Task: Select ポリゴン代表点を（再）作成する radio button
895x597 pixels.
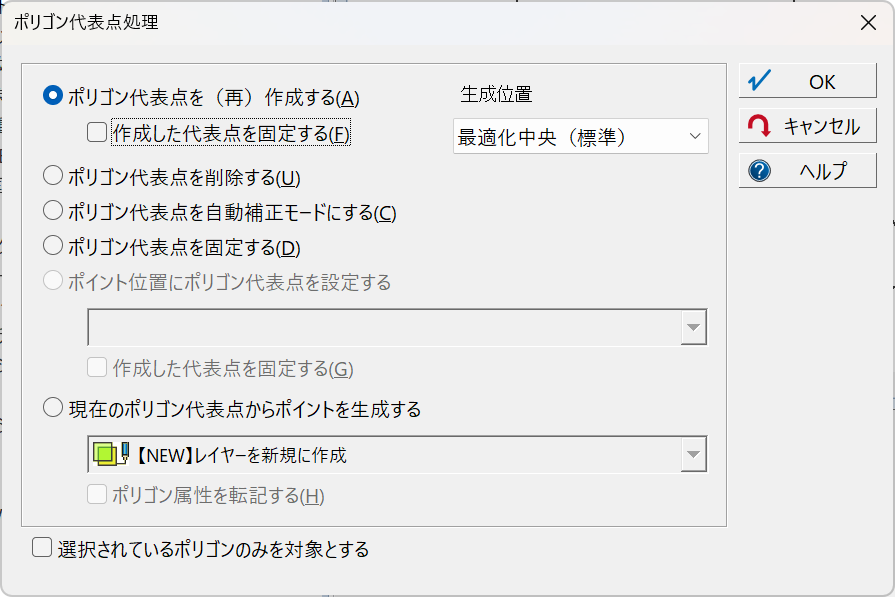Action: coord(53,95)
